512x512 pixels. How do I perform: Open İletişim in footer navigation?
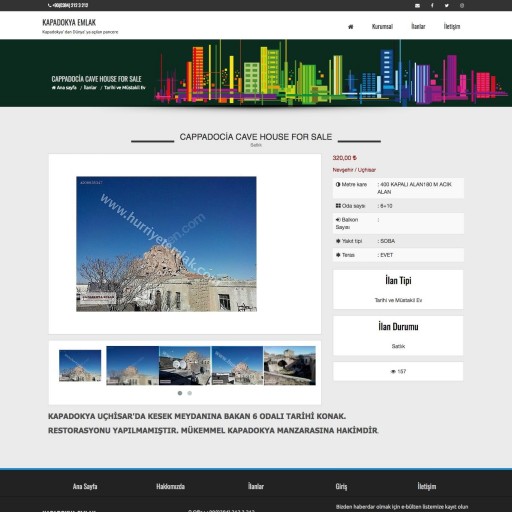[426, 486]
